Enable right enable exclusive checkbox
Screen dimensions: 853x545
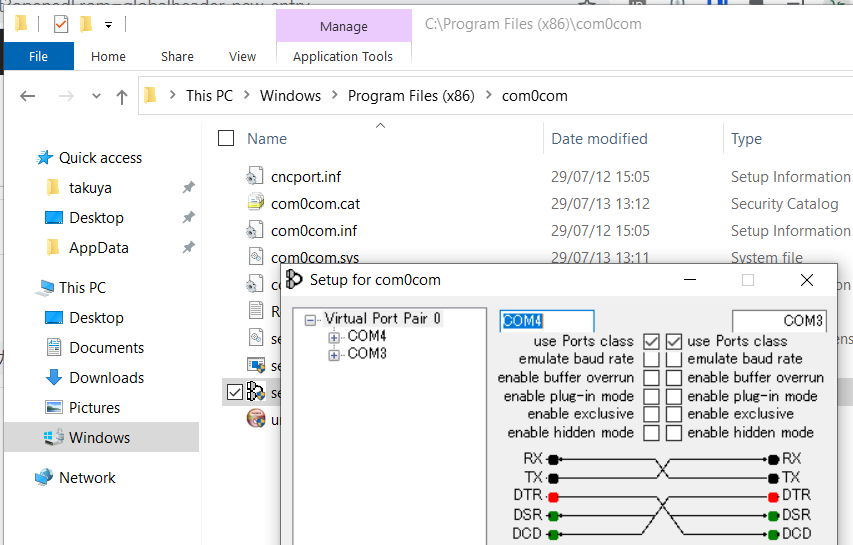(x=674, y=414)
